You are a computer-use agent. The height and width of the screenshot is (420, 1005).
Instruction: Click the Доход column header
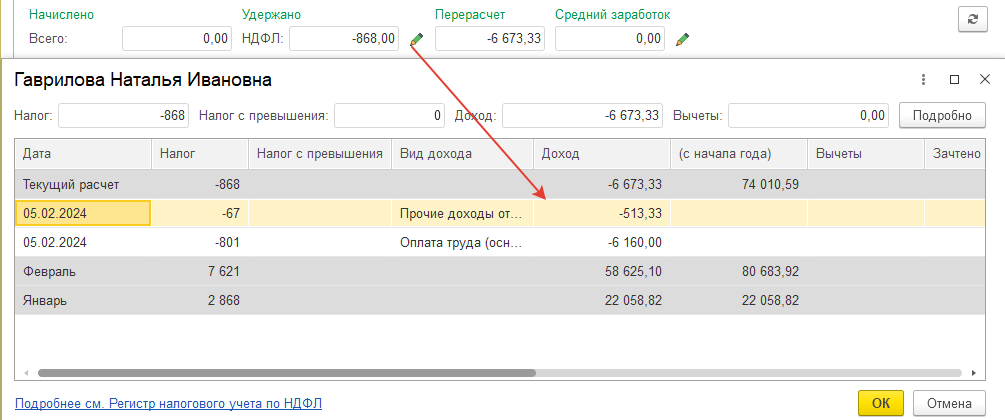click(602, 154)
